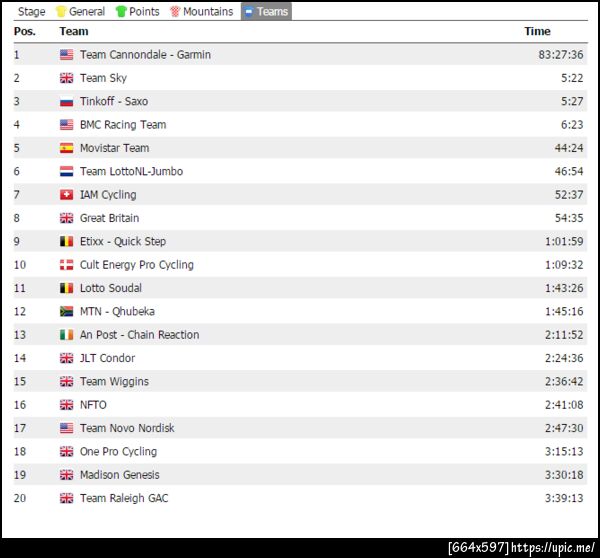Click the polka dot jersey icon
Viewport: 600px width, 558px height.
[175, 11]
